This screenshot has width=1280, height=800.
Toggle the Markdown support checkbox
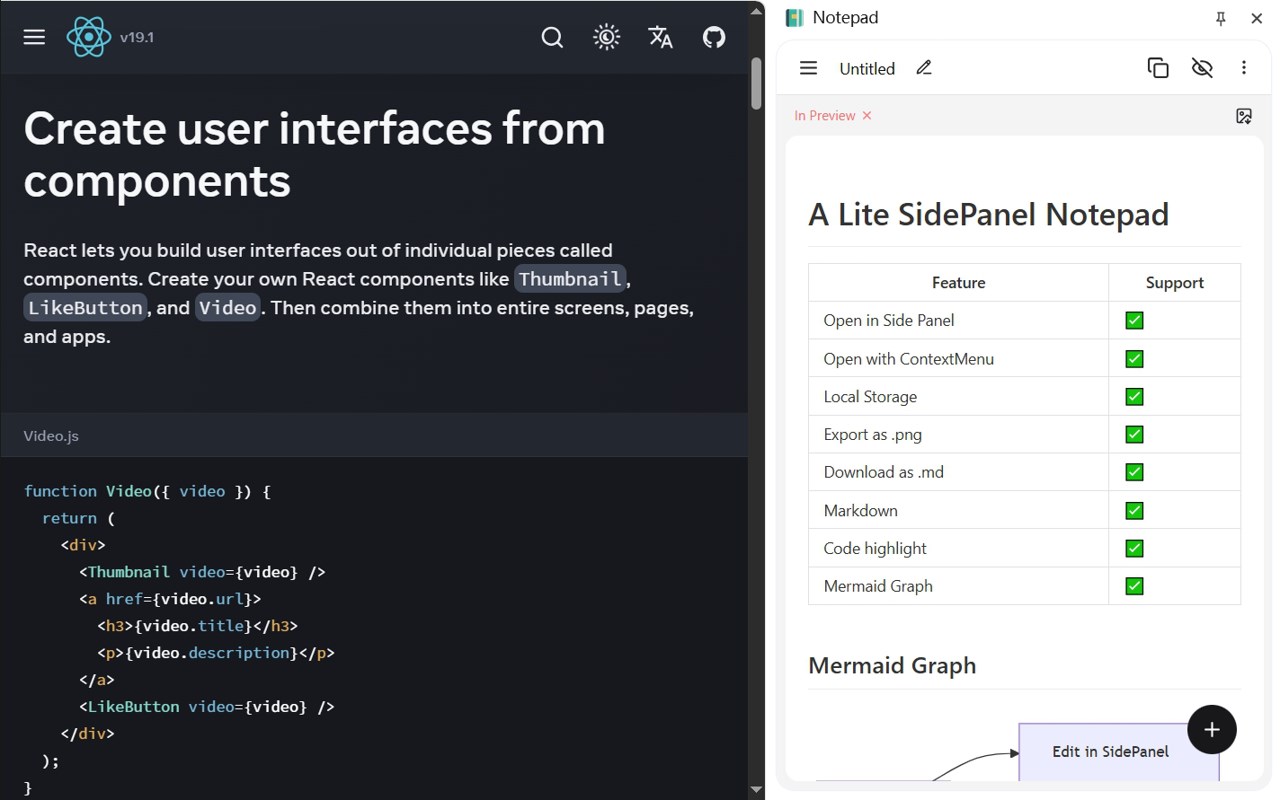click(x=1134, y=511)
